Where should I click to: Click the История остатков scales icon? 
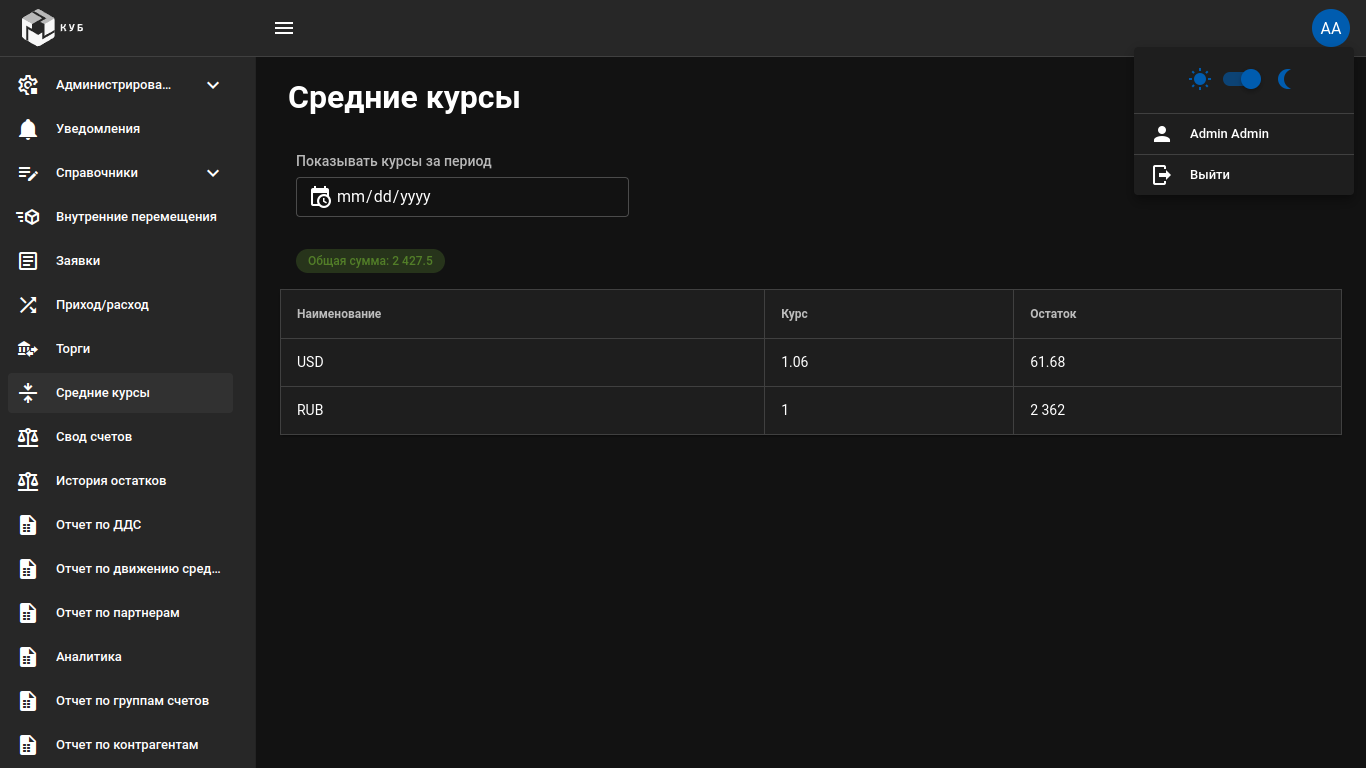pyautogui.click(x=28, y=481)
